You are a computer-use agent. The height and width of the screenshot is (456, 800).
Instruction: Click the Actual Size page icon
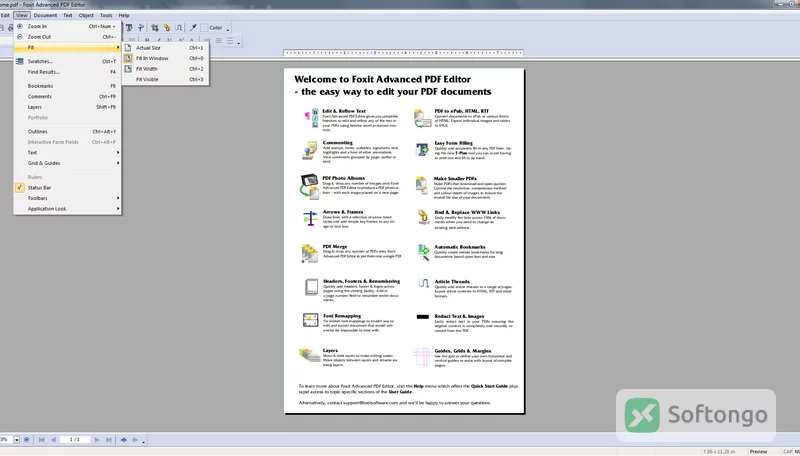pyautogui.click(x=128, y=47)
